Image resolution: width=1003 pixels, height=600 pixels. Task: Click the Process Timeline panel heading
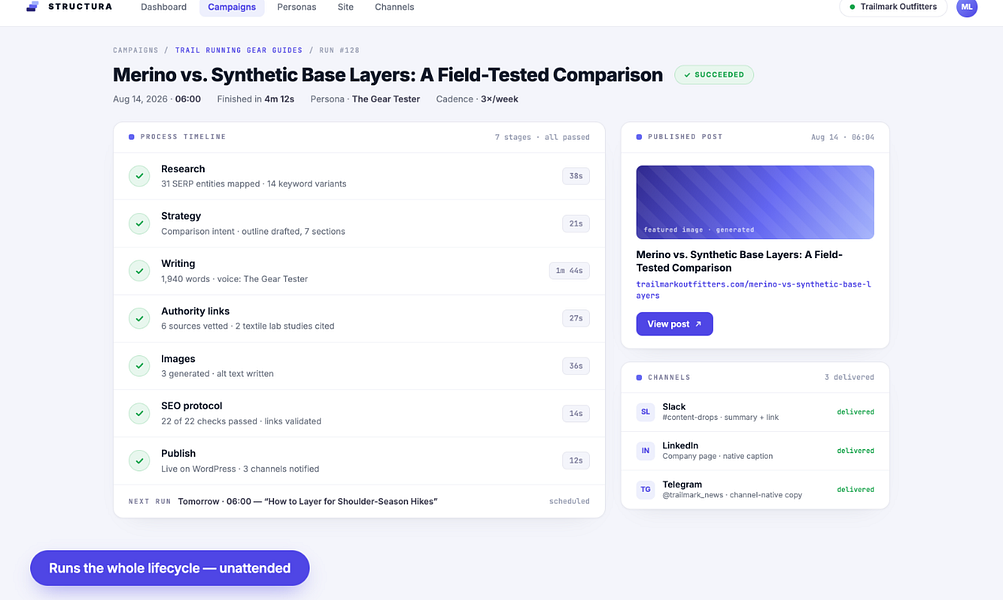point(183,137)
